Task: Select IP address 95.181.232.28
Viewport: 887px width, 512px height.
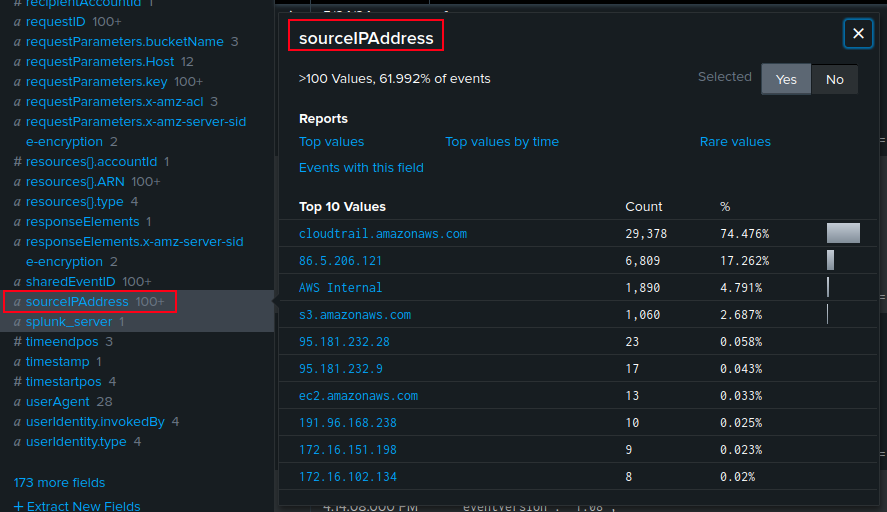Action: click(344, 342)
